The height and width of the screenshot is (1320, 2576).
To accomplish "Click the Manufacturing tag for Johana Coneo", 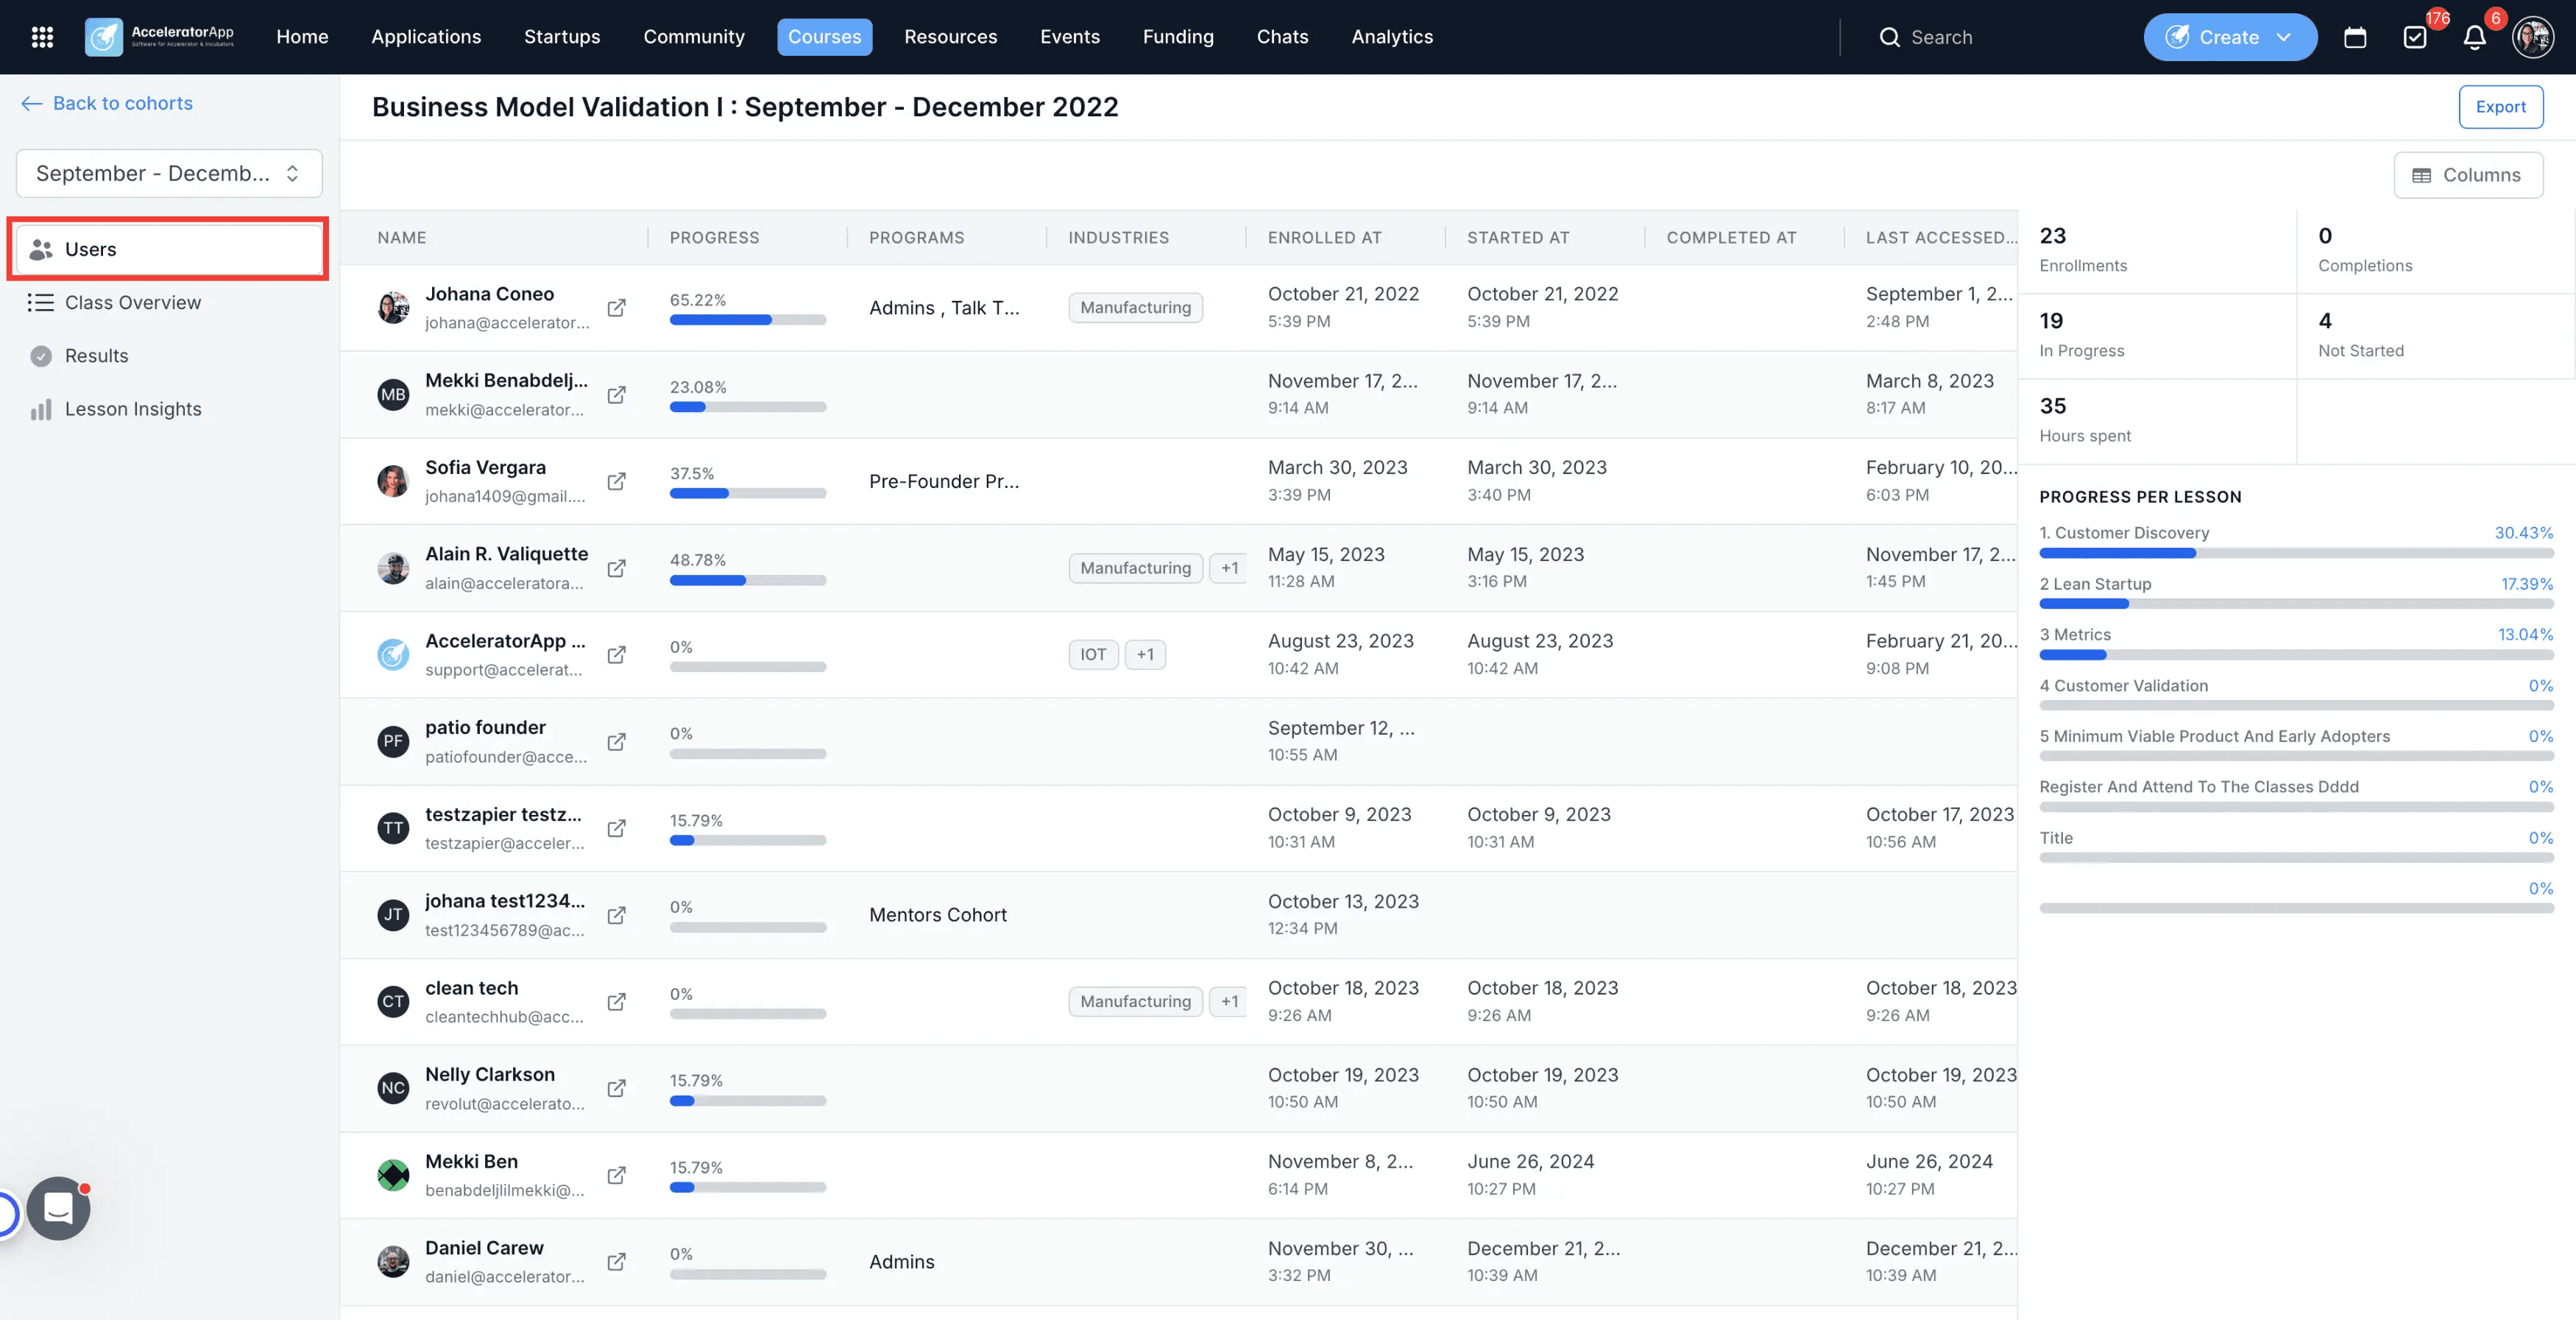I will click(1135, 308).
